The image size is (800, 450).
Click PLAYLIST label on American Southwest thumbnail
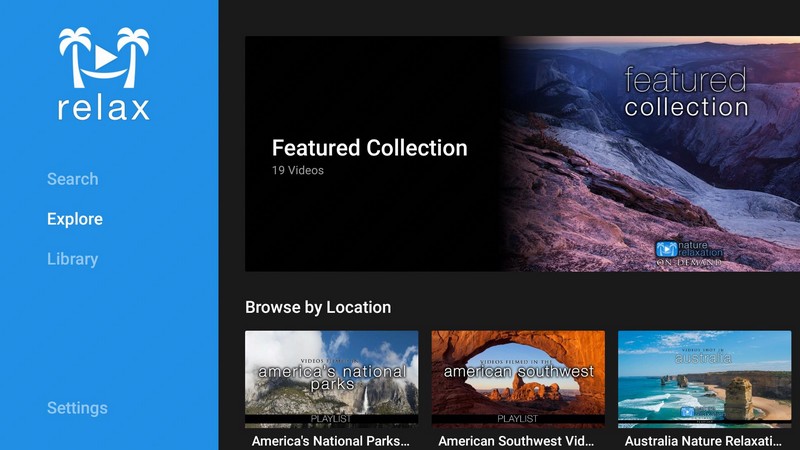518,419
